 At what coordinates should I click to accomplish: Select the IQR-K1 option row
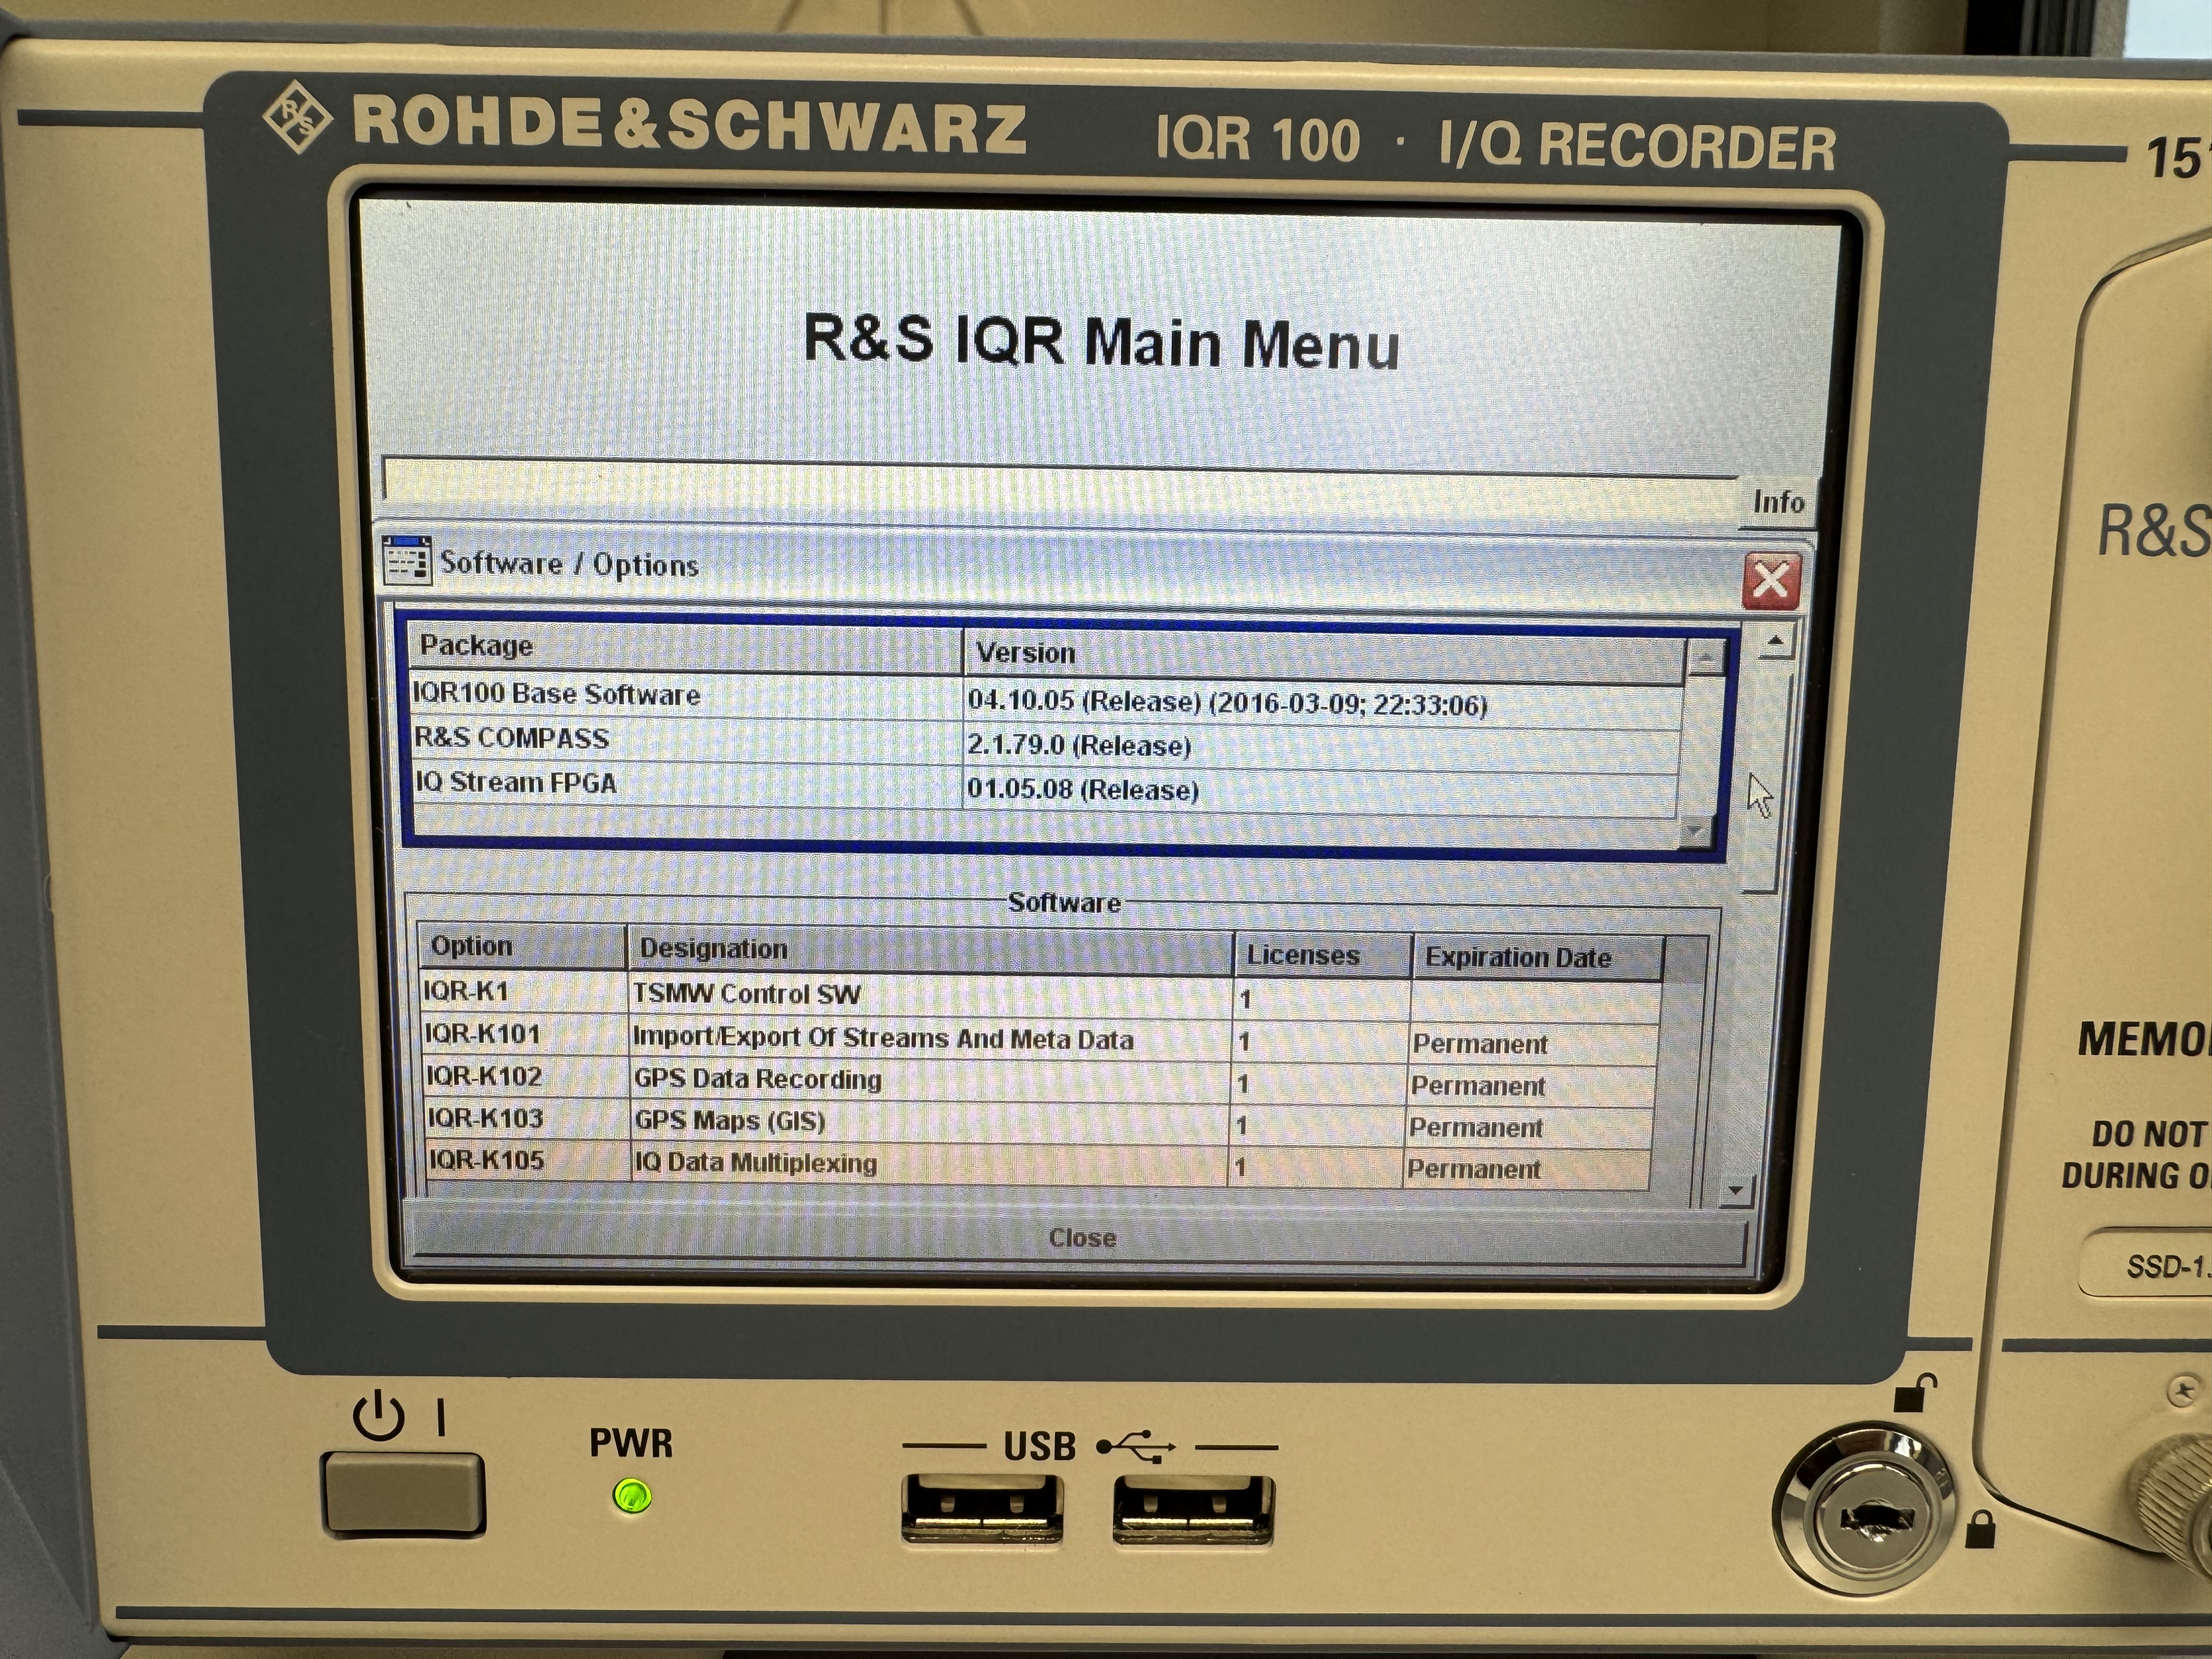click(1040, 995)
